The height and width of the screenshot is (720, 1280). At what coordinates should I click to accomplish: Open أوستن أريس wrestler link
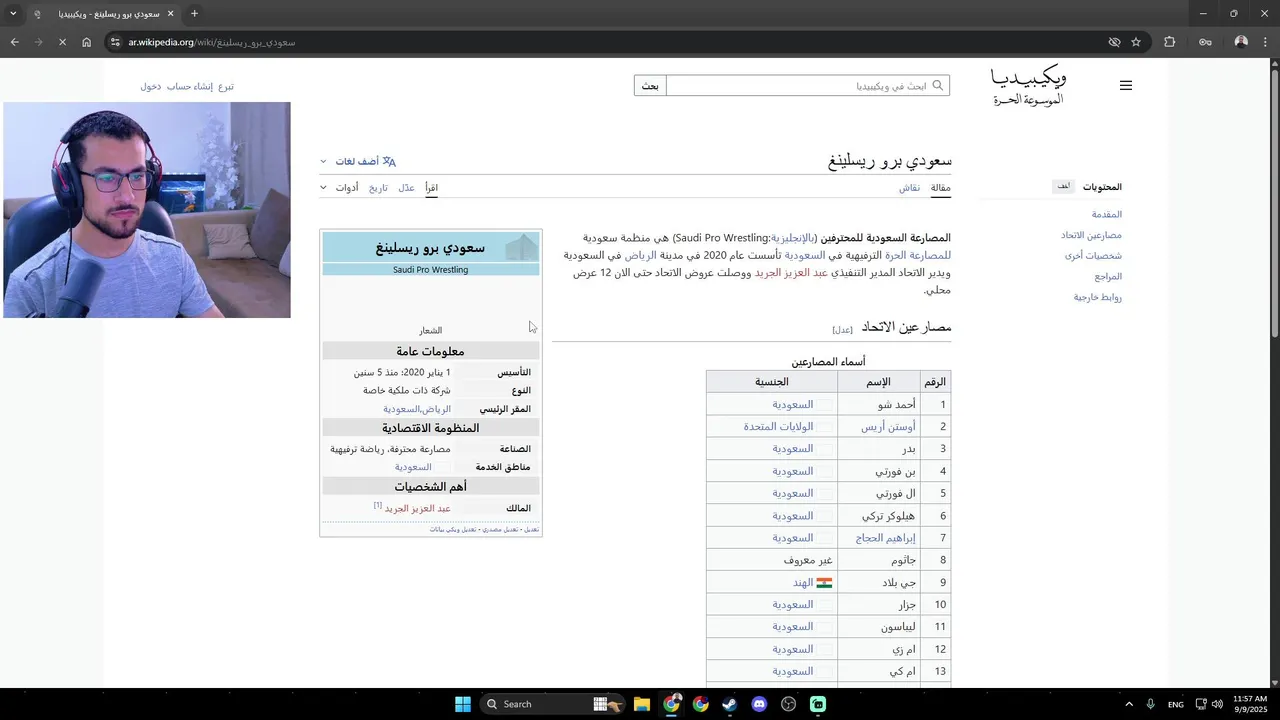(x=888, y=427)
